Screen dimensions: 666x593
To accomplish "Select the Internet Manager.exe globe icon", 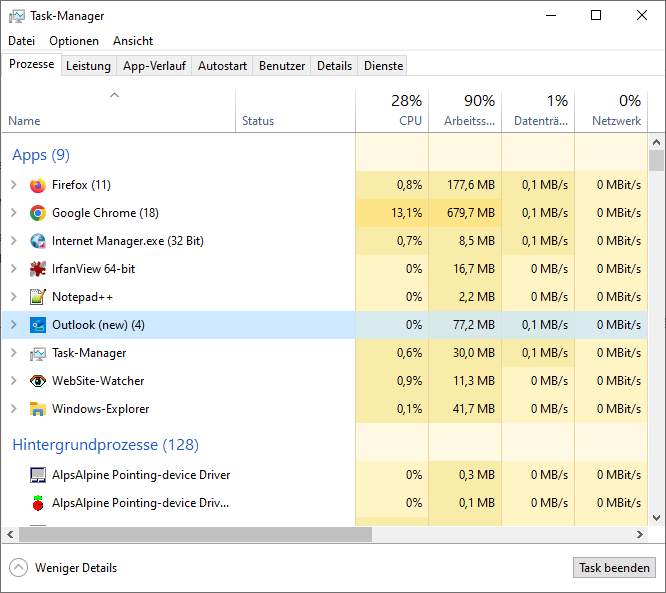I will tap(38, 241).
